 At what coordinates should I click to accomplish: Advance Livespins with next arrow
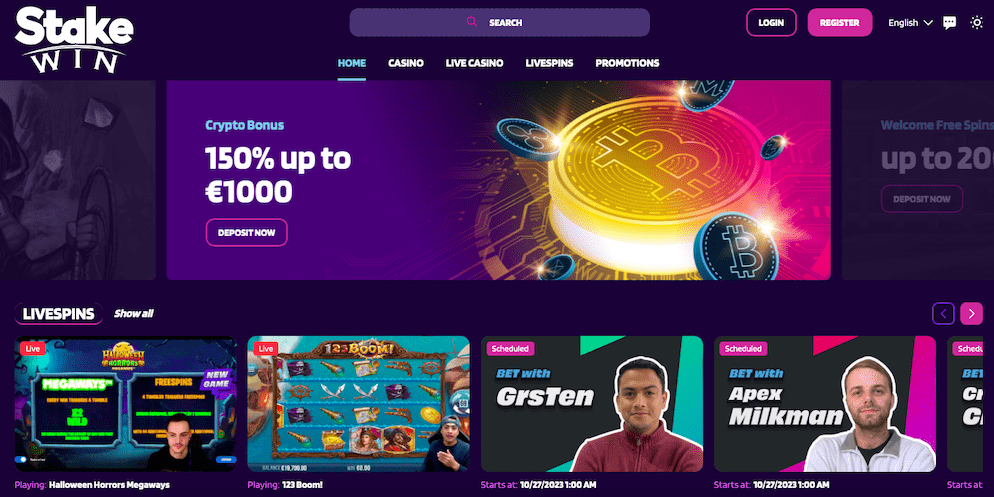click(x=971, y=313)
